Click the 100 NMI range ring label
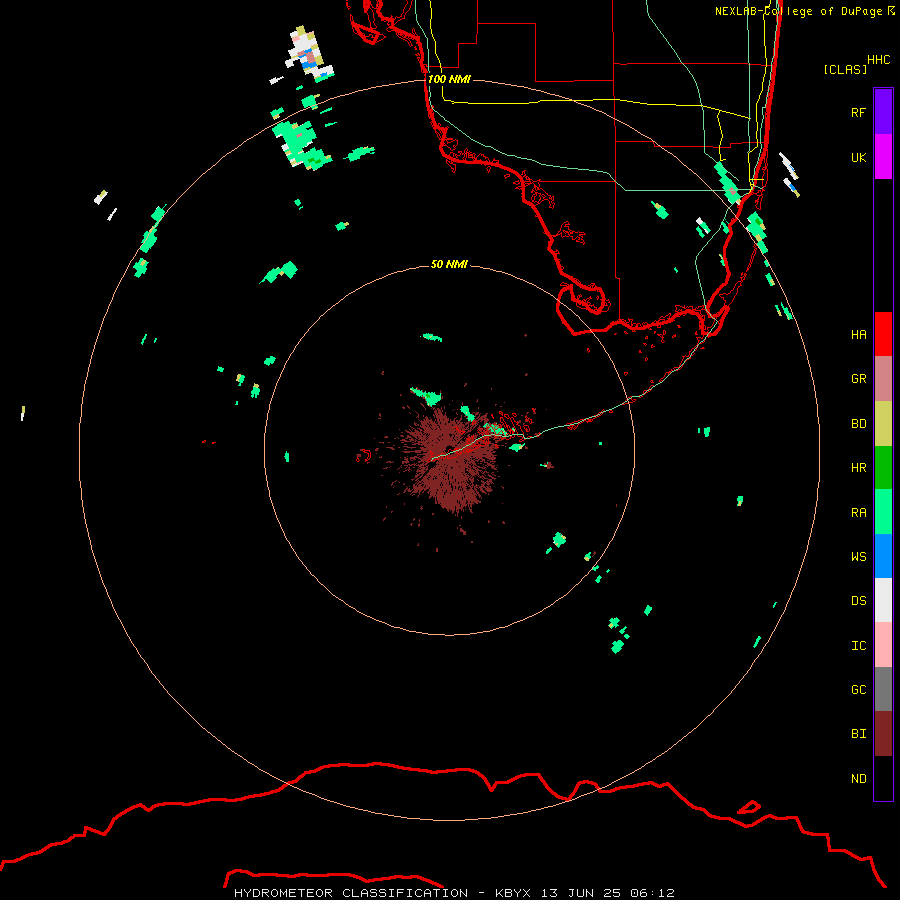Screen dimensions: 900x900 (449, 79)
